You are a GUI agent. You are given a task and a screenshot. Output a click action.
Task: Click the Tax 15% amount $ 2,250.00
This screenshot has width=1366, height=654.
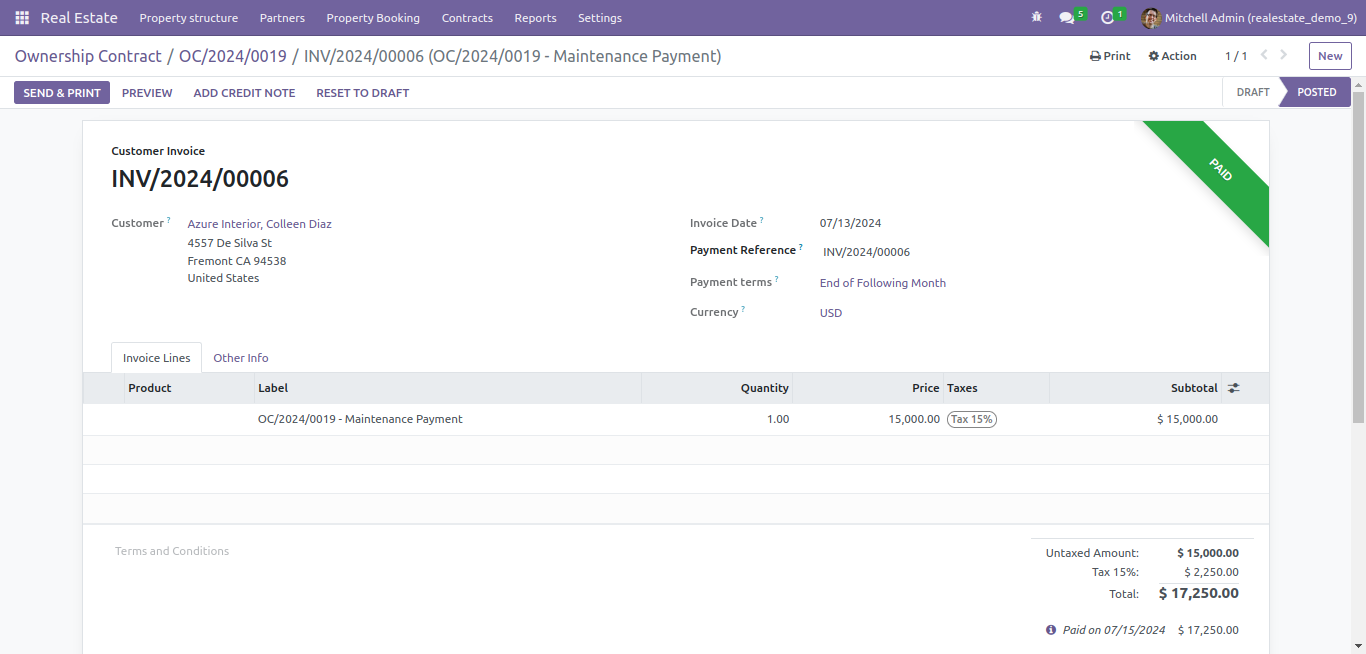pos(1211,572)
